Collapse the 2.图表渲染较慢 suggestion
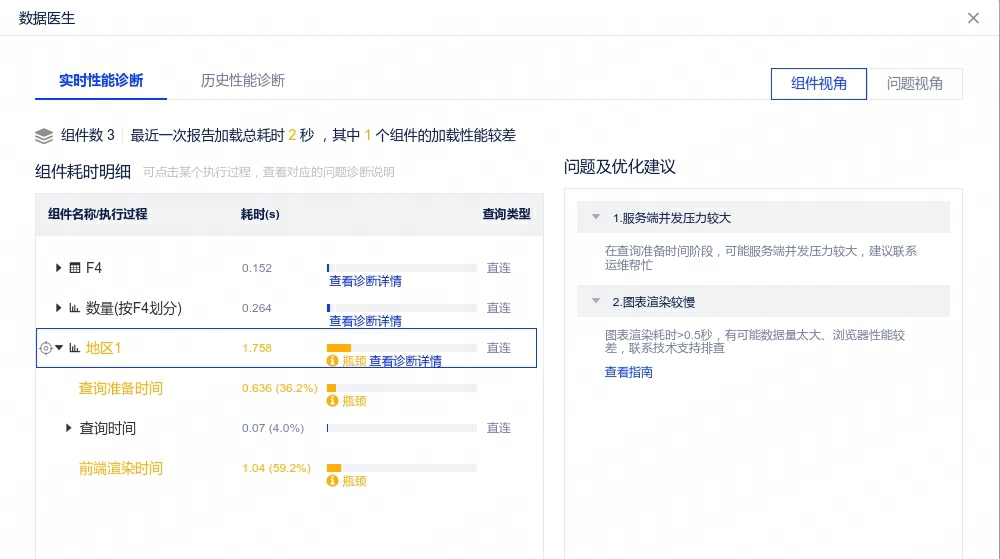Viewport: 1000px width, 559px height. pos(596,301)
